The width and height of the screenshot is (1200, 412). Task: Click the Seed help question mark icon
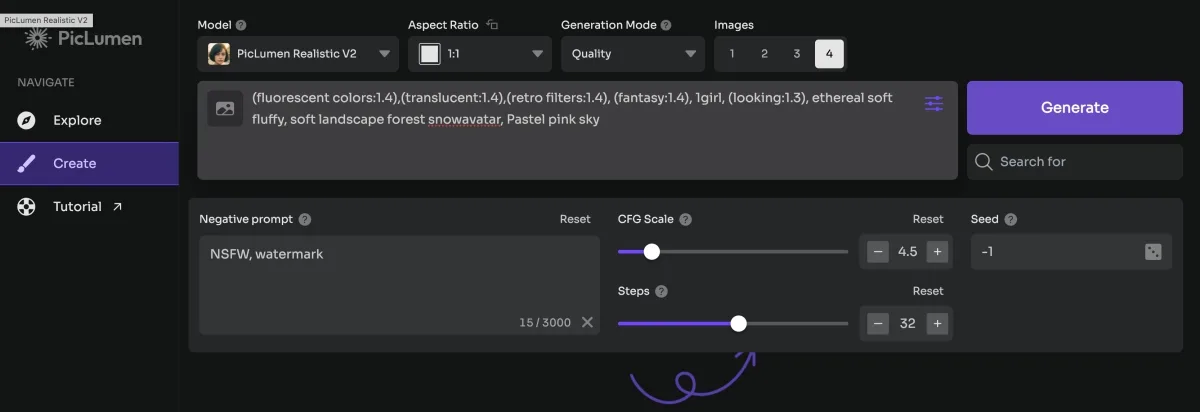coord(1011,219)
